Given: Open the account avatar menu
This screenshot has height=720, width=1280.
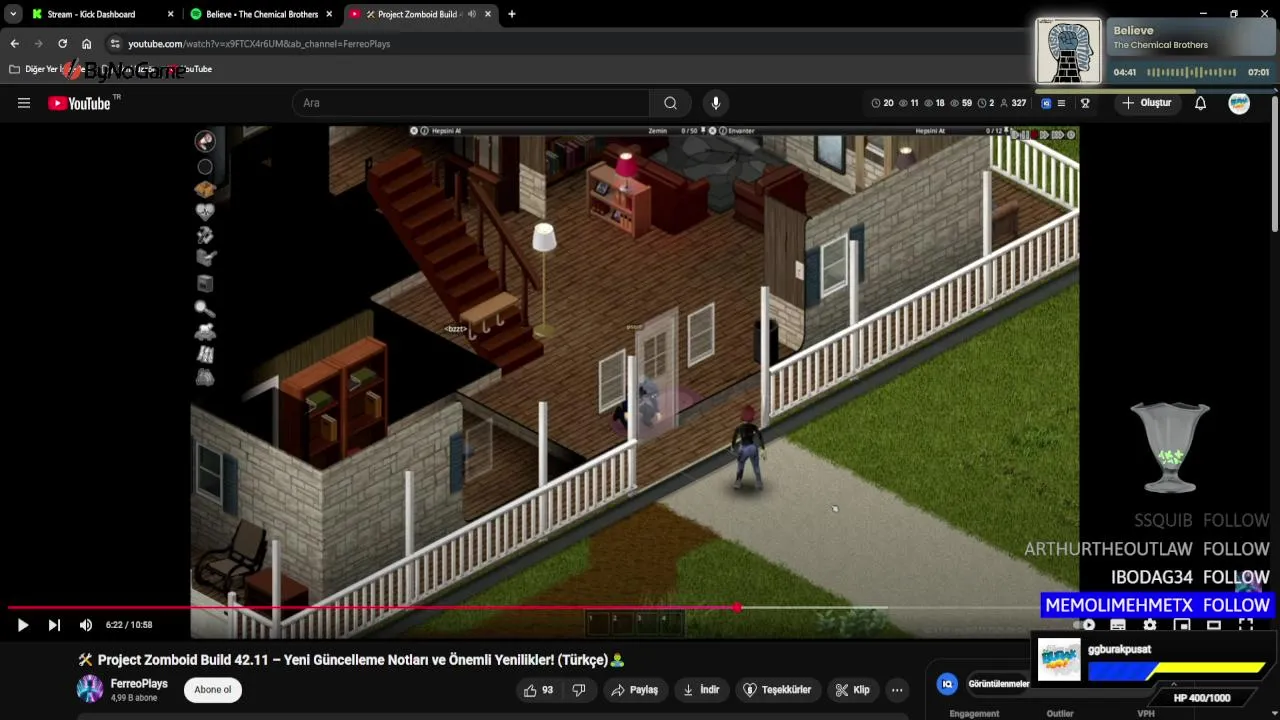Looking at the screenshot, I should pyautogui.click(x=1239, y=103).
